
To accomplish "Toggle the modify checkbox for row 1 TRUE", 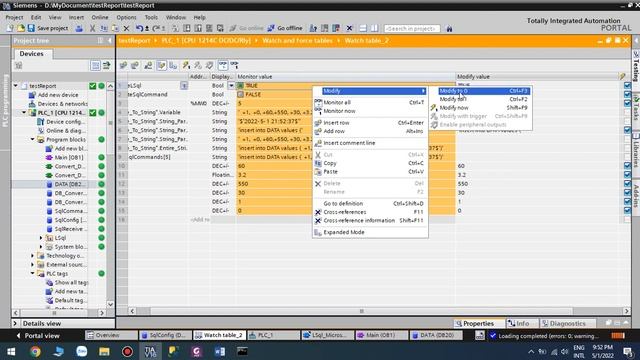I will click(627, 86).
